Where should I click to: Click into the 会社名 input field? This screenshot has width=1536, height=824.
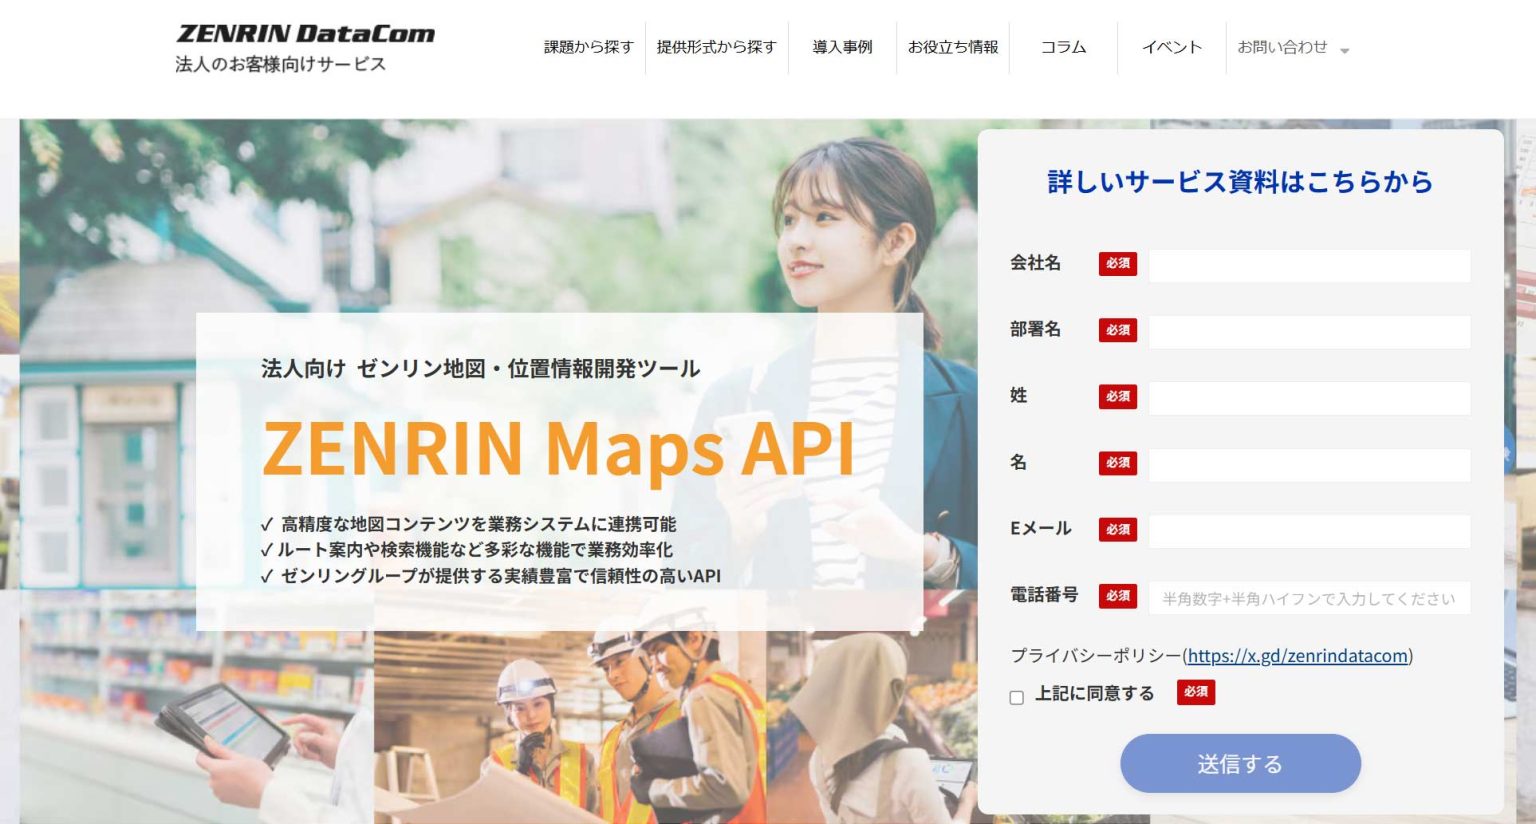1310,265
